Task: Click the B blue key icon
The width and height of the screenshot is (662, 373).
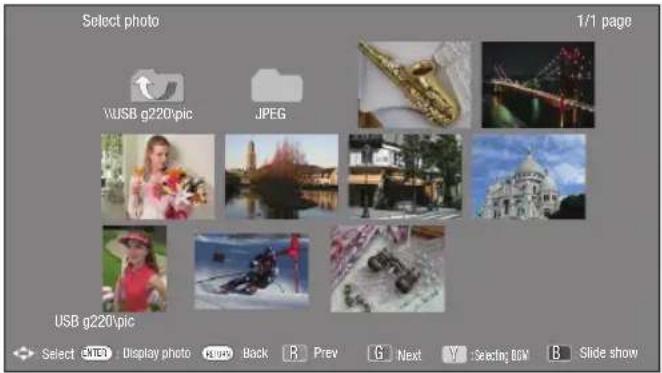Action: 559,353
